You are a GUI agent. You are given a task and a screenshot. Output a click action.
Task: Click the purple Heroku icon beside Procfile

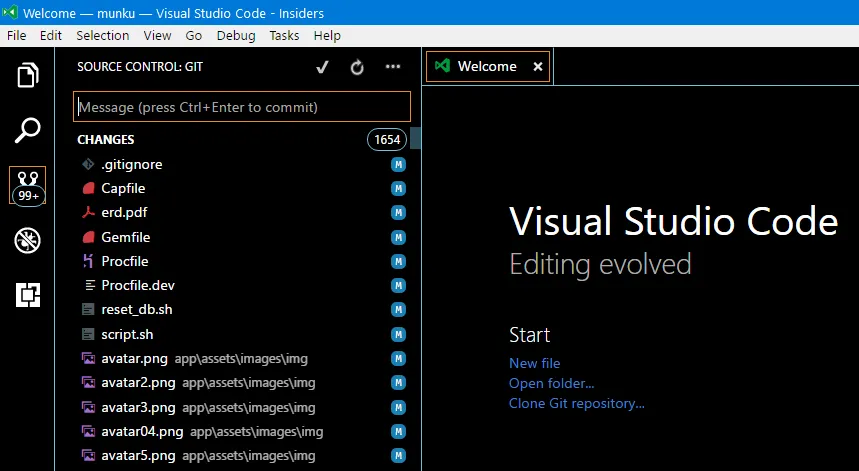(88, 261)
